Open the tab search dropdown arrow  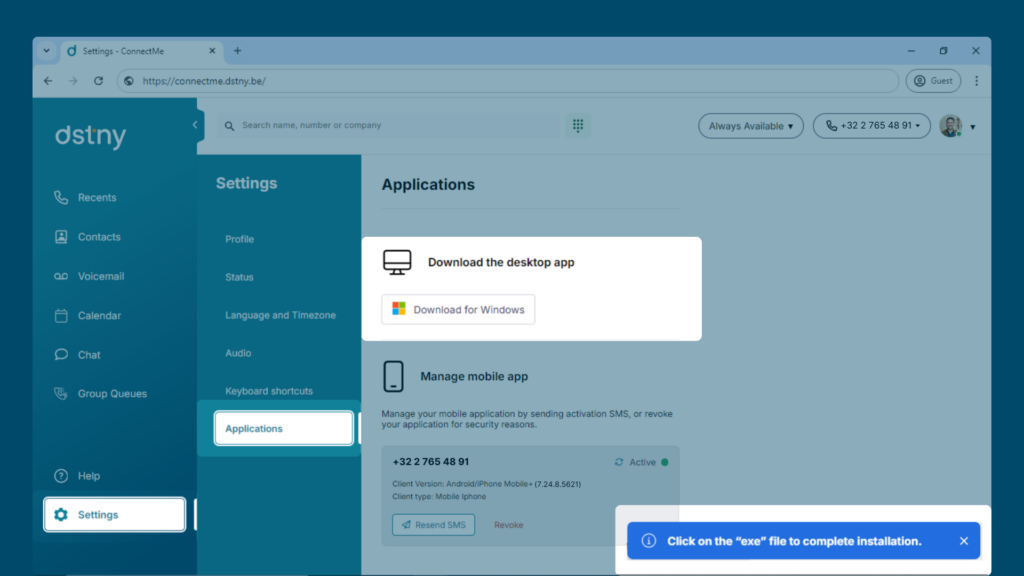[46, 51]
